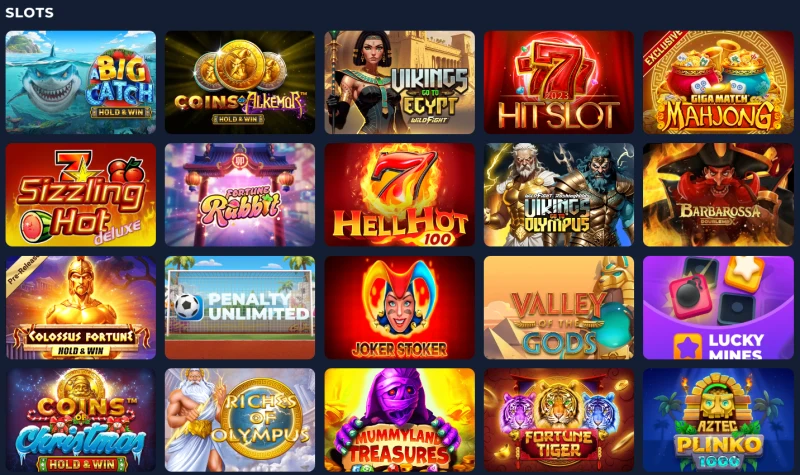Viewport: 800px width, 475px height.
Task: Select Vikings Go To Egypt game tile
Action: (x=399, y=82)
